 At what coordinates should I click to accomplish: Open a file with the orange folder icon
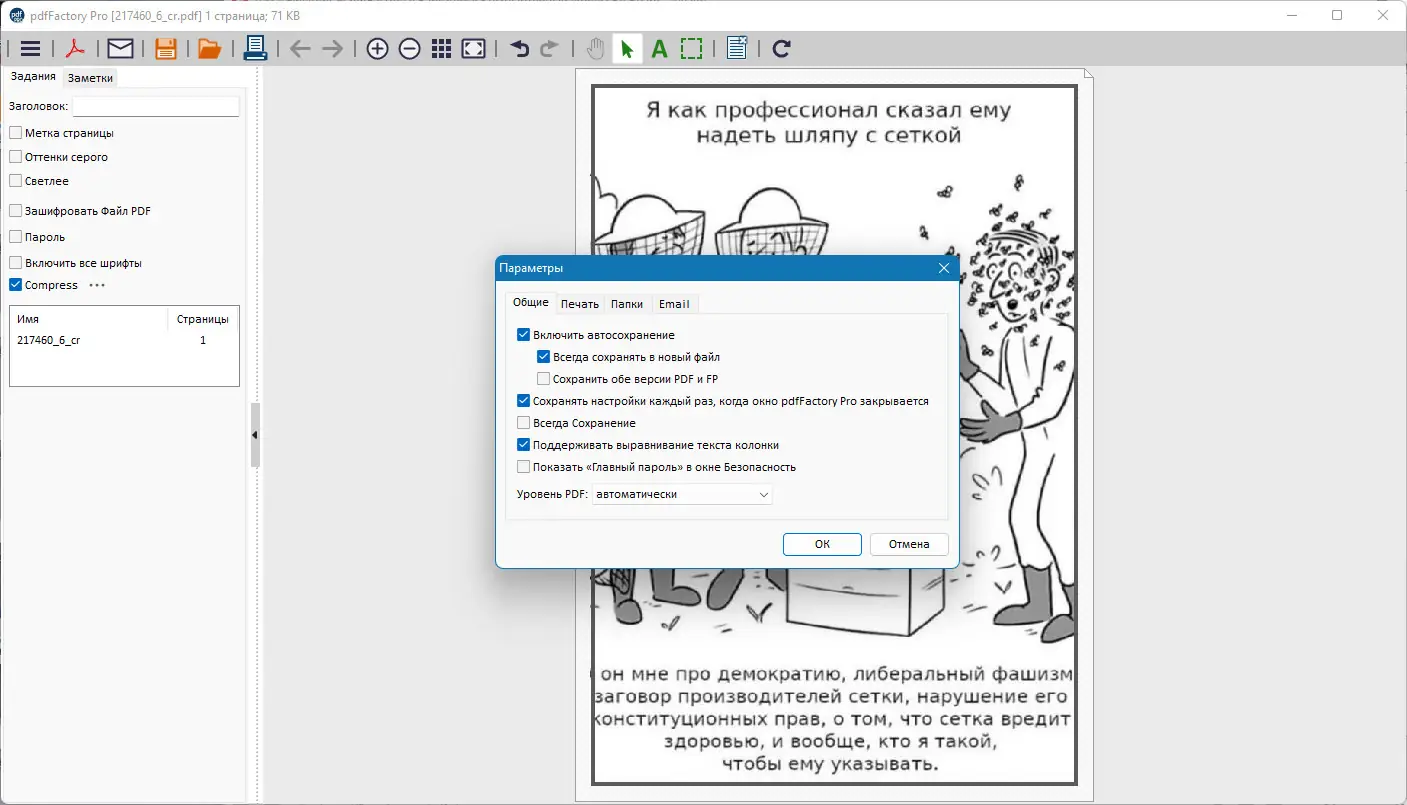click(209, 48)
